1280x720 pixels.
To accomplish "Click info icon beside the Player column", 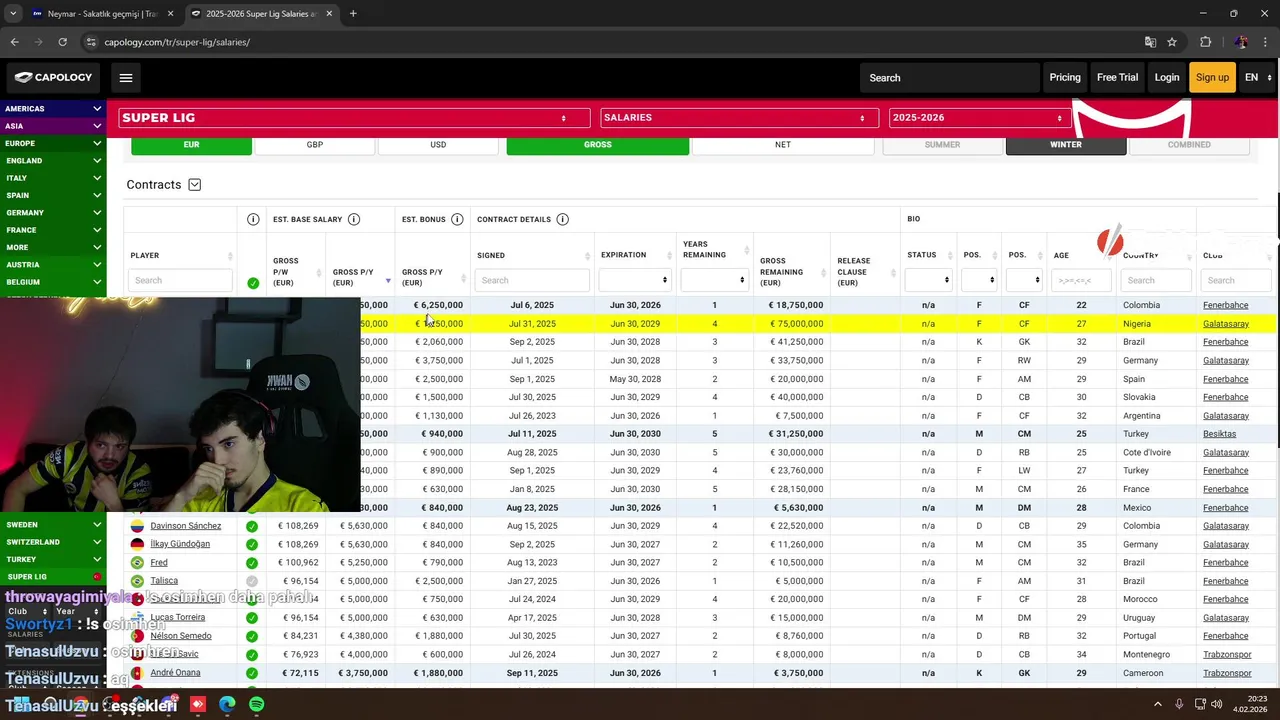I will [253, 219].
